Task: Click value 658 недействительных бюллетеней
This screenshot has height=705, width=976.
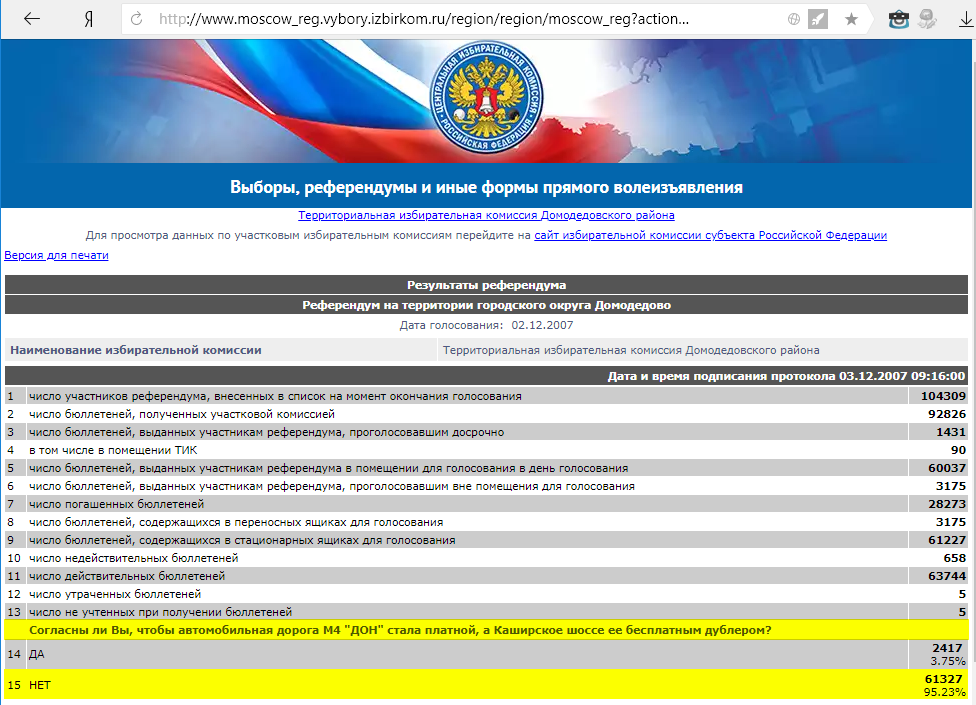Action: [955, 558]
